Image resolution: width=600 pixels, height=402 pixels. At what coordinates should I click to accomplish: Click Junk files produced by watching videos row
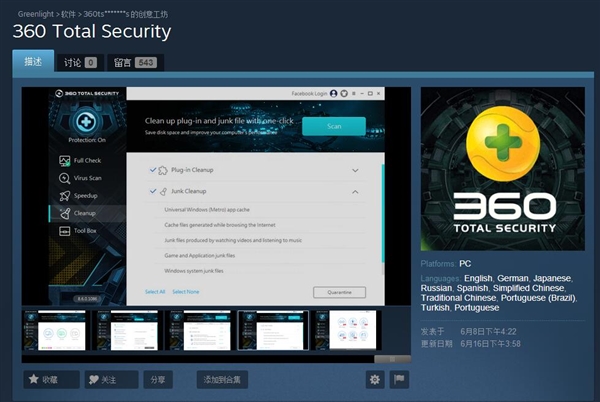[260, 240]
